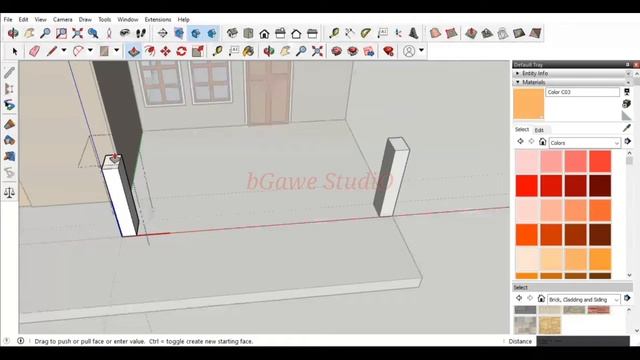Click Display secondary selection pane button
Screen dimensions: 640x360
tap(627, 92)
